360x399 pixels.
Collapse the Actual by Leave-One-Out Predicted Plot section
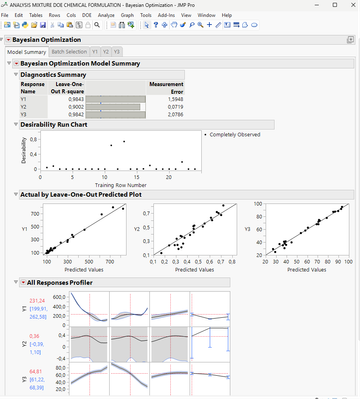click(16, 194)
